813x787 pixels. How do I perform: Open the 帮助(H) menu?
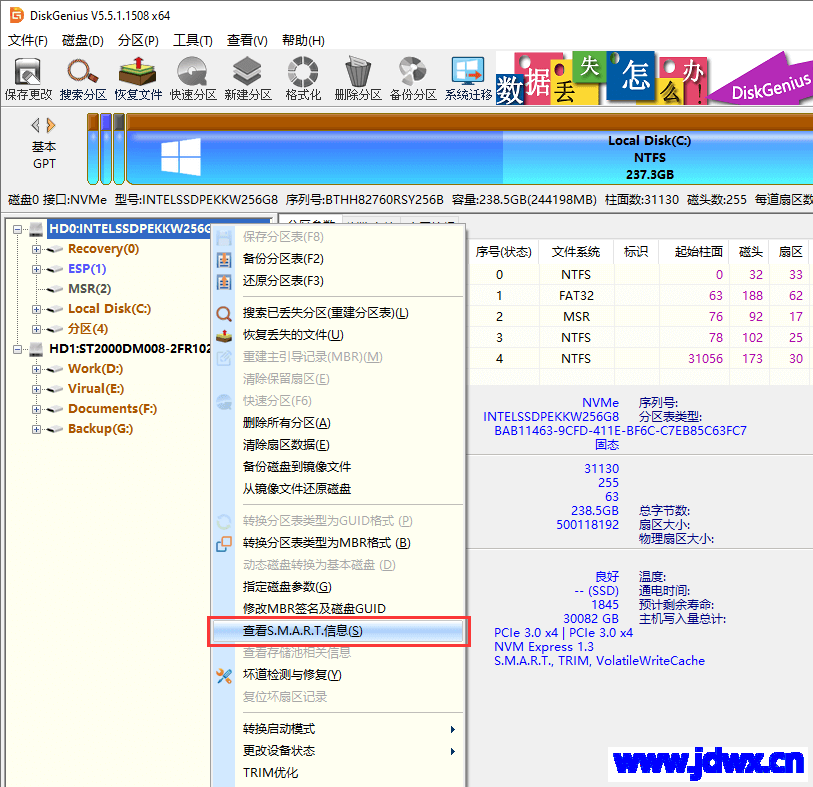pyautogui.click(x=303, y=40)
